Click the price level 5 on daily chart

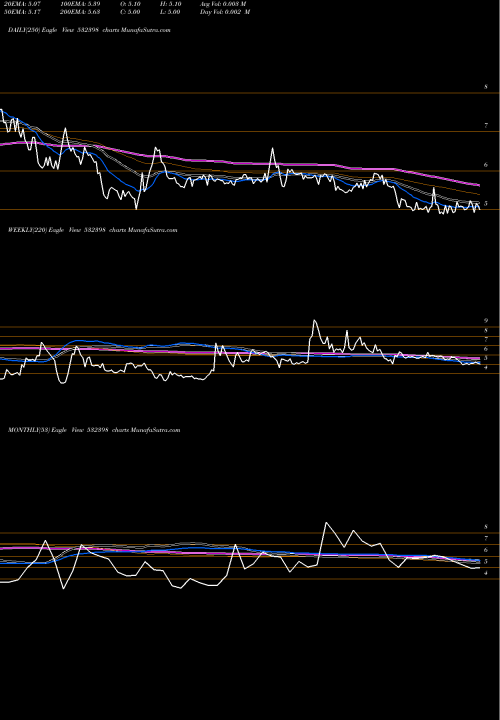pos(486,203)
